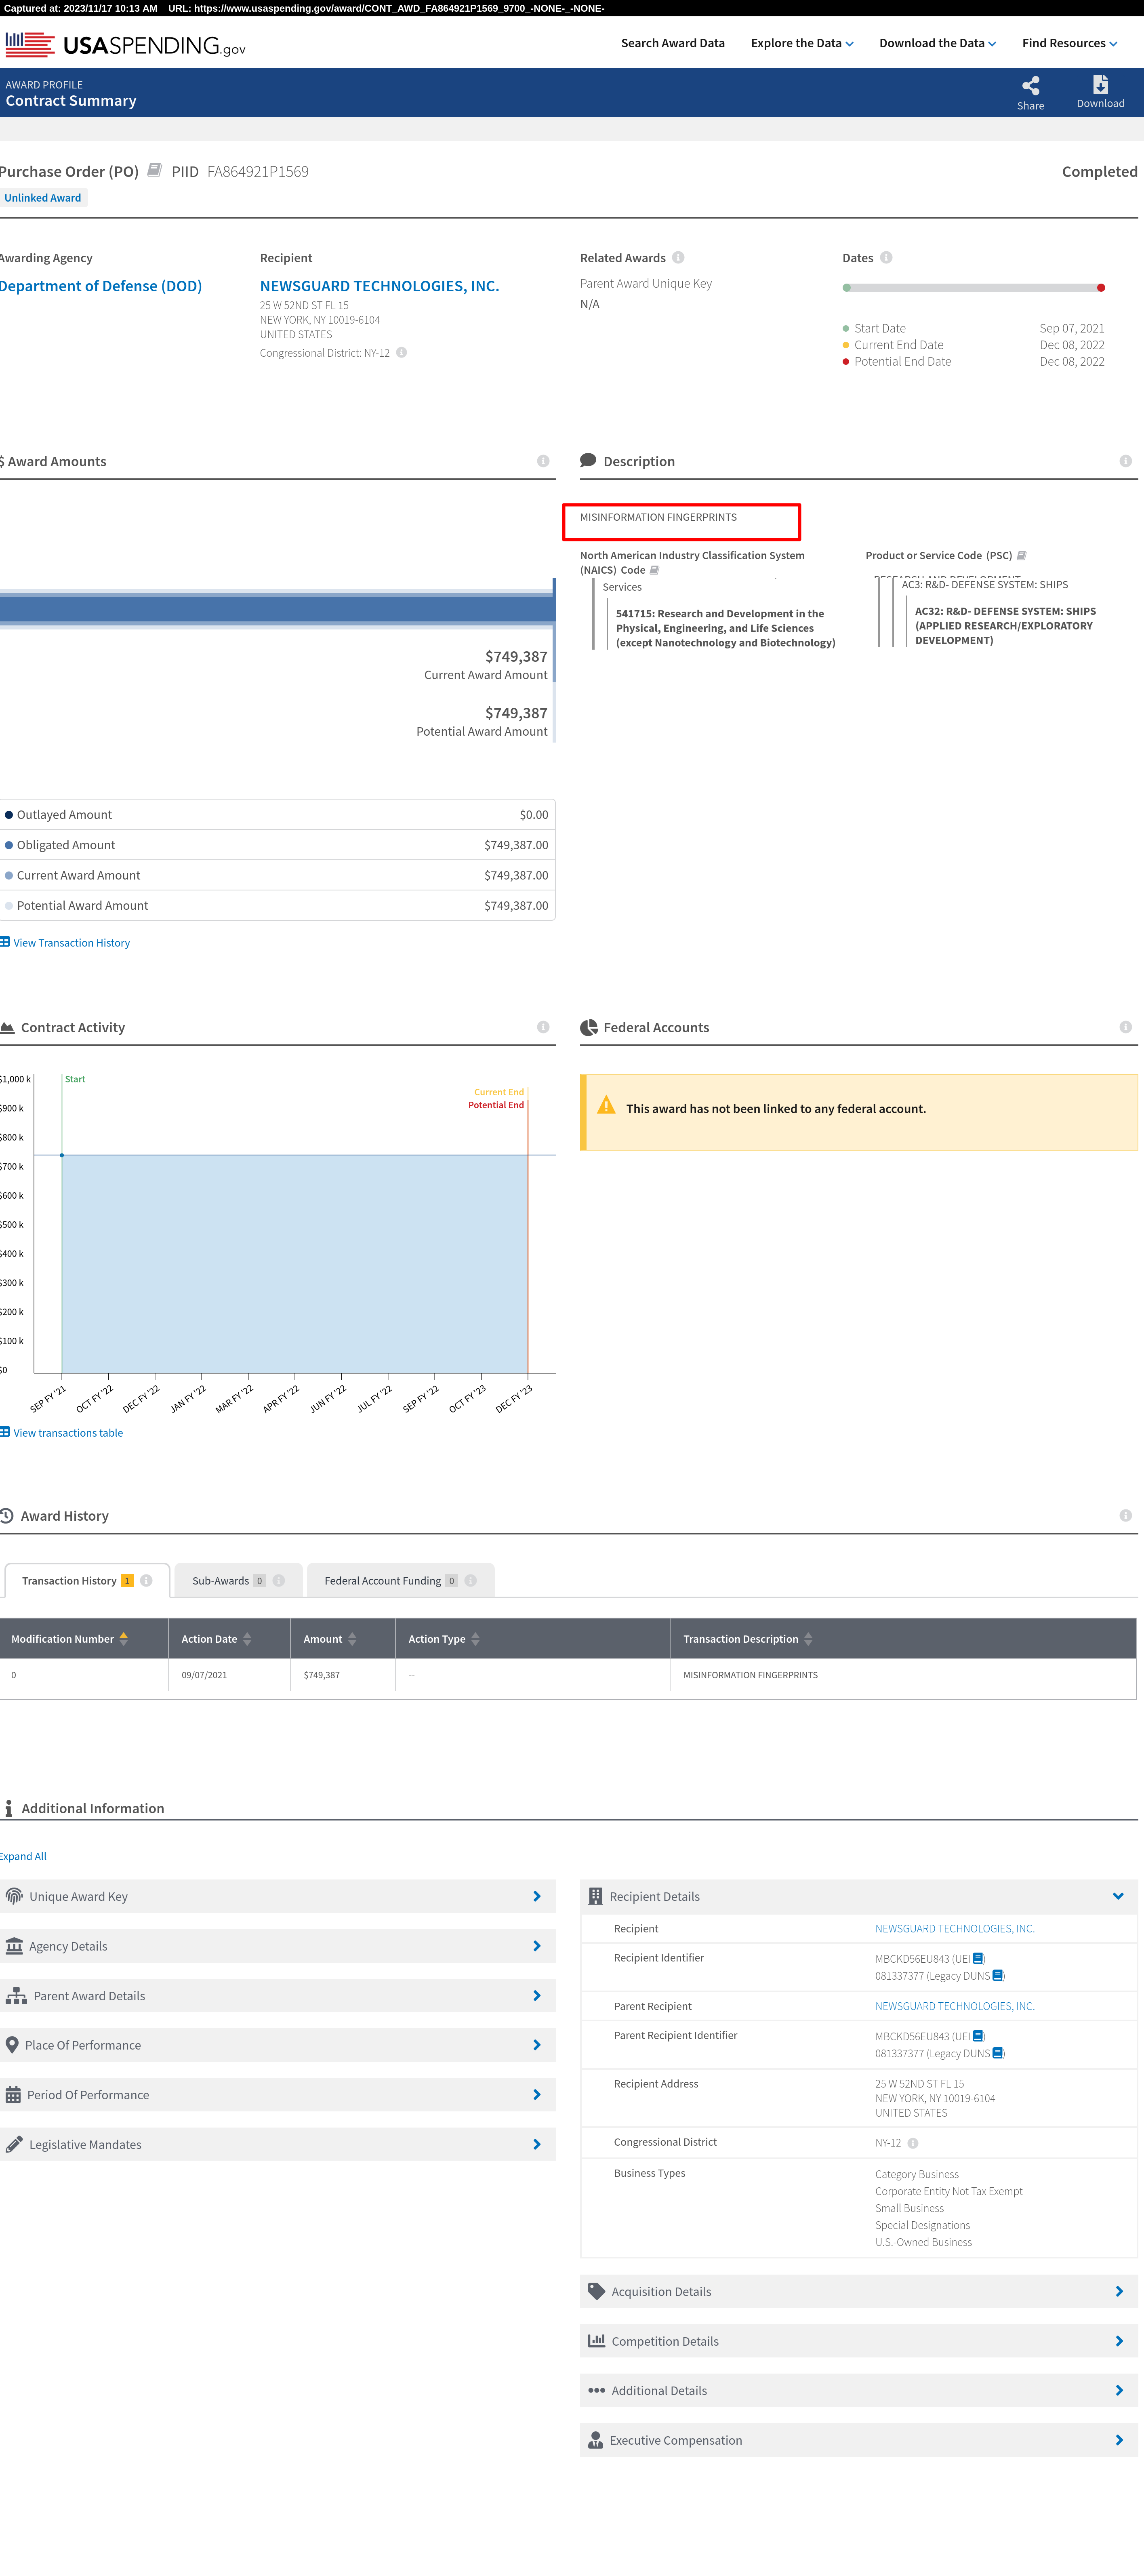
Task: Open Download the Data dropdown menu
Action: pos(937,43)
